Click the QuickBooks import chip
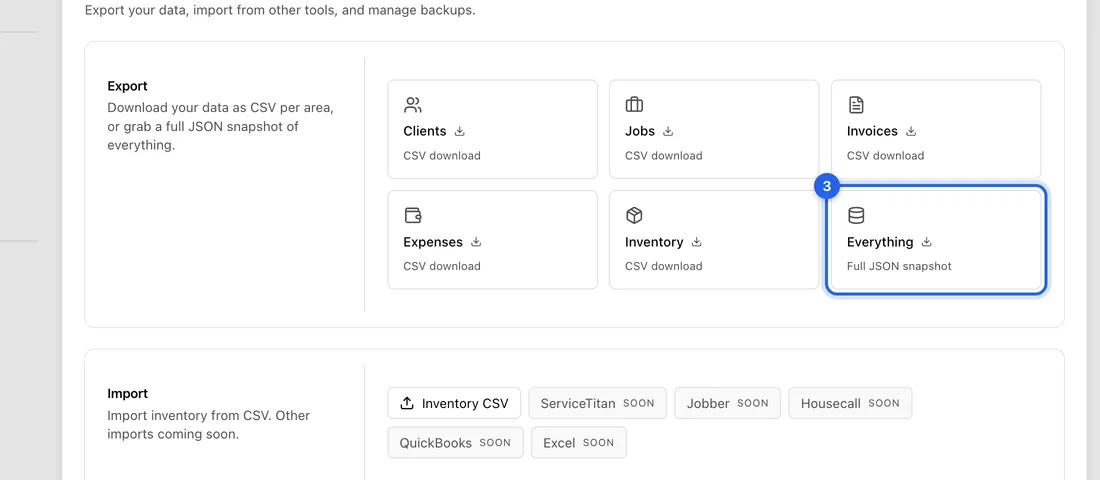The width and height of the screenshot is (1100, 480). 455,443
